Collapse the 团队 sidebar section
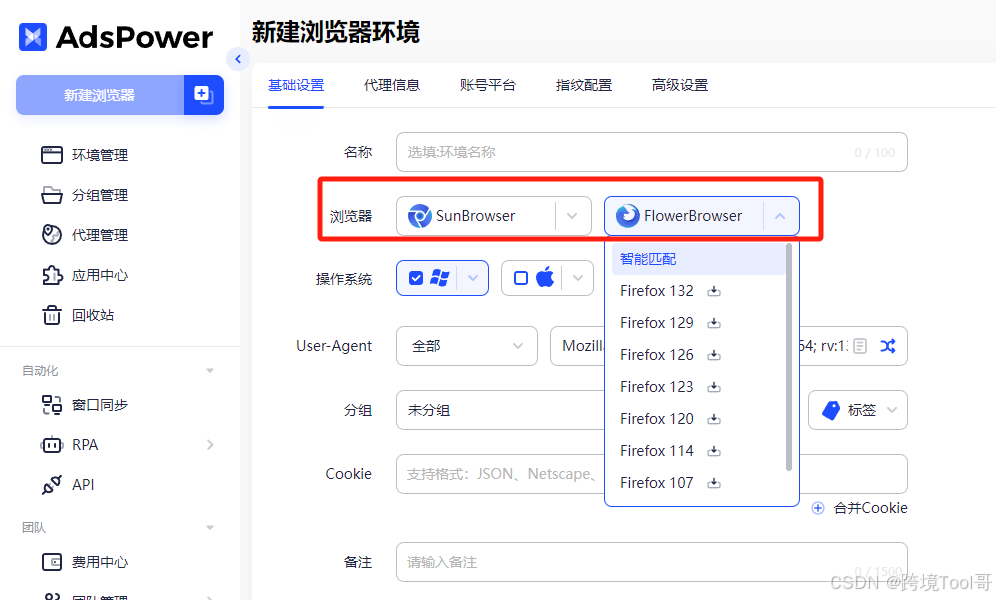996x600 pixels. tap(210, 528)
